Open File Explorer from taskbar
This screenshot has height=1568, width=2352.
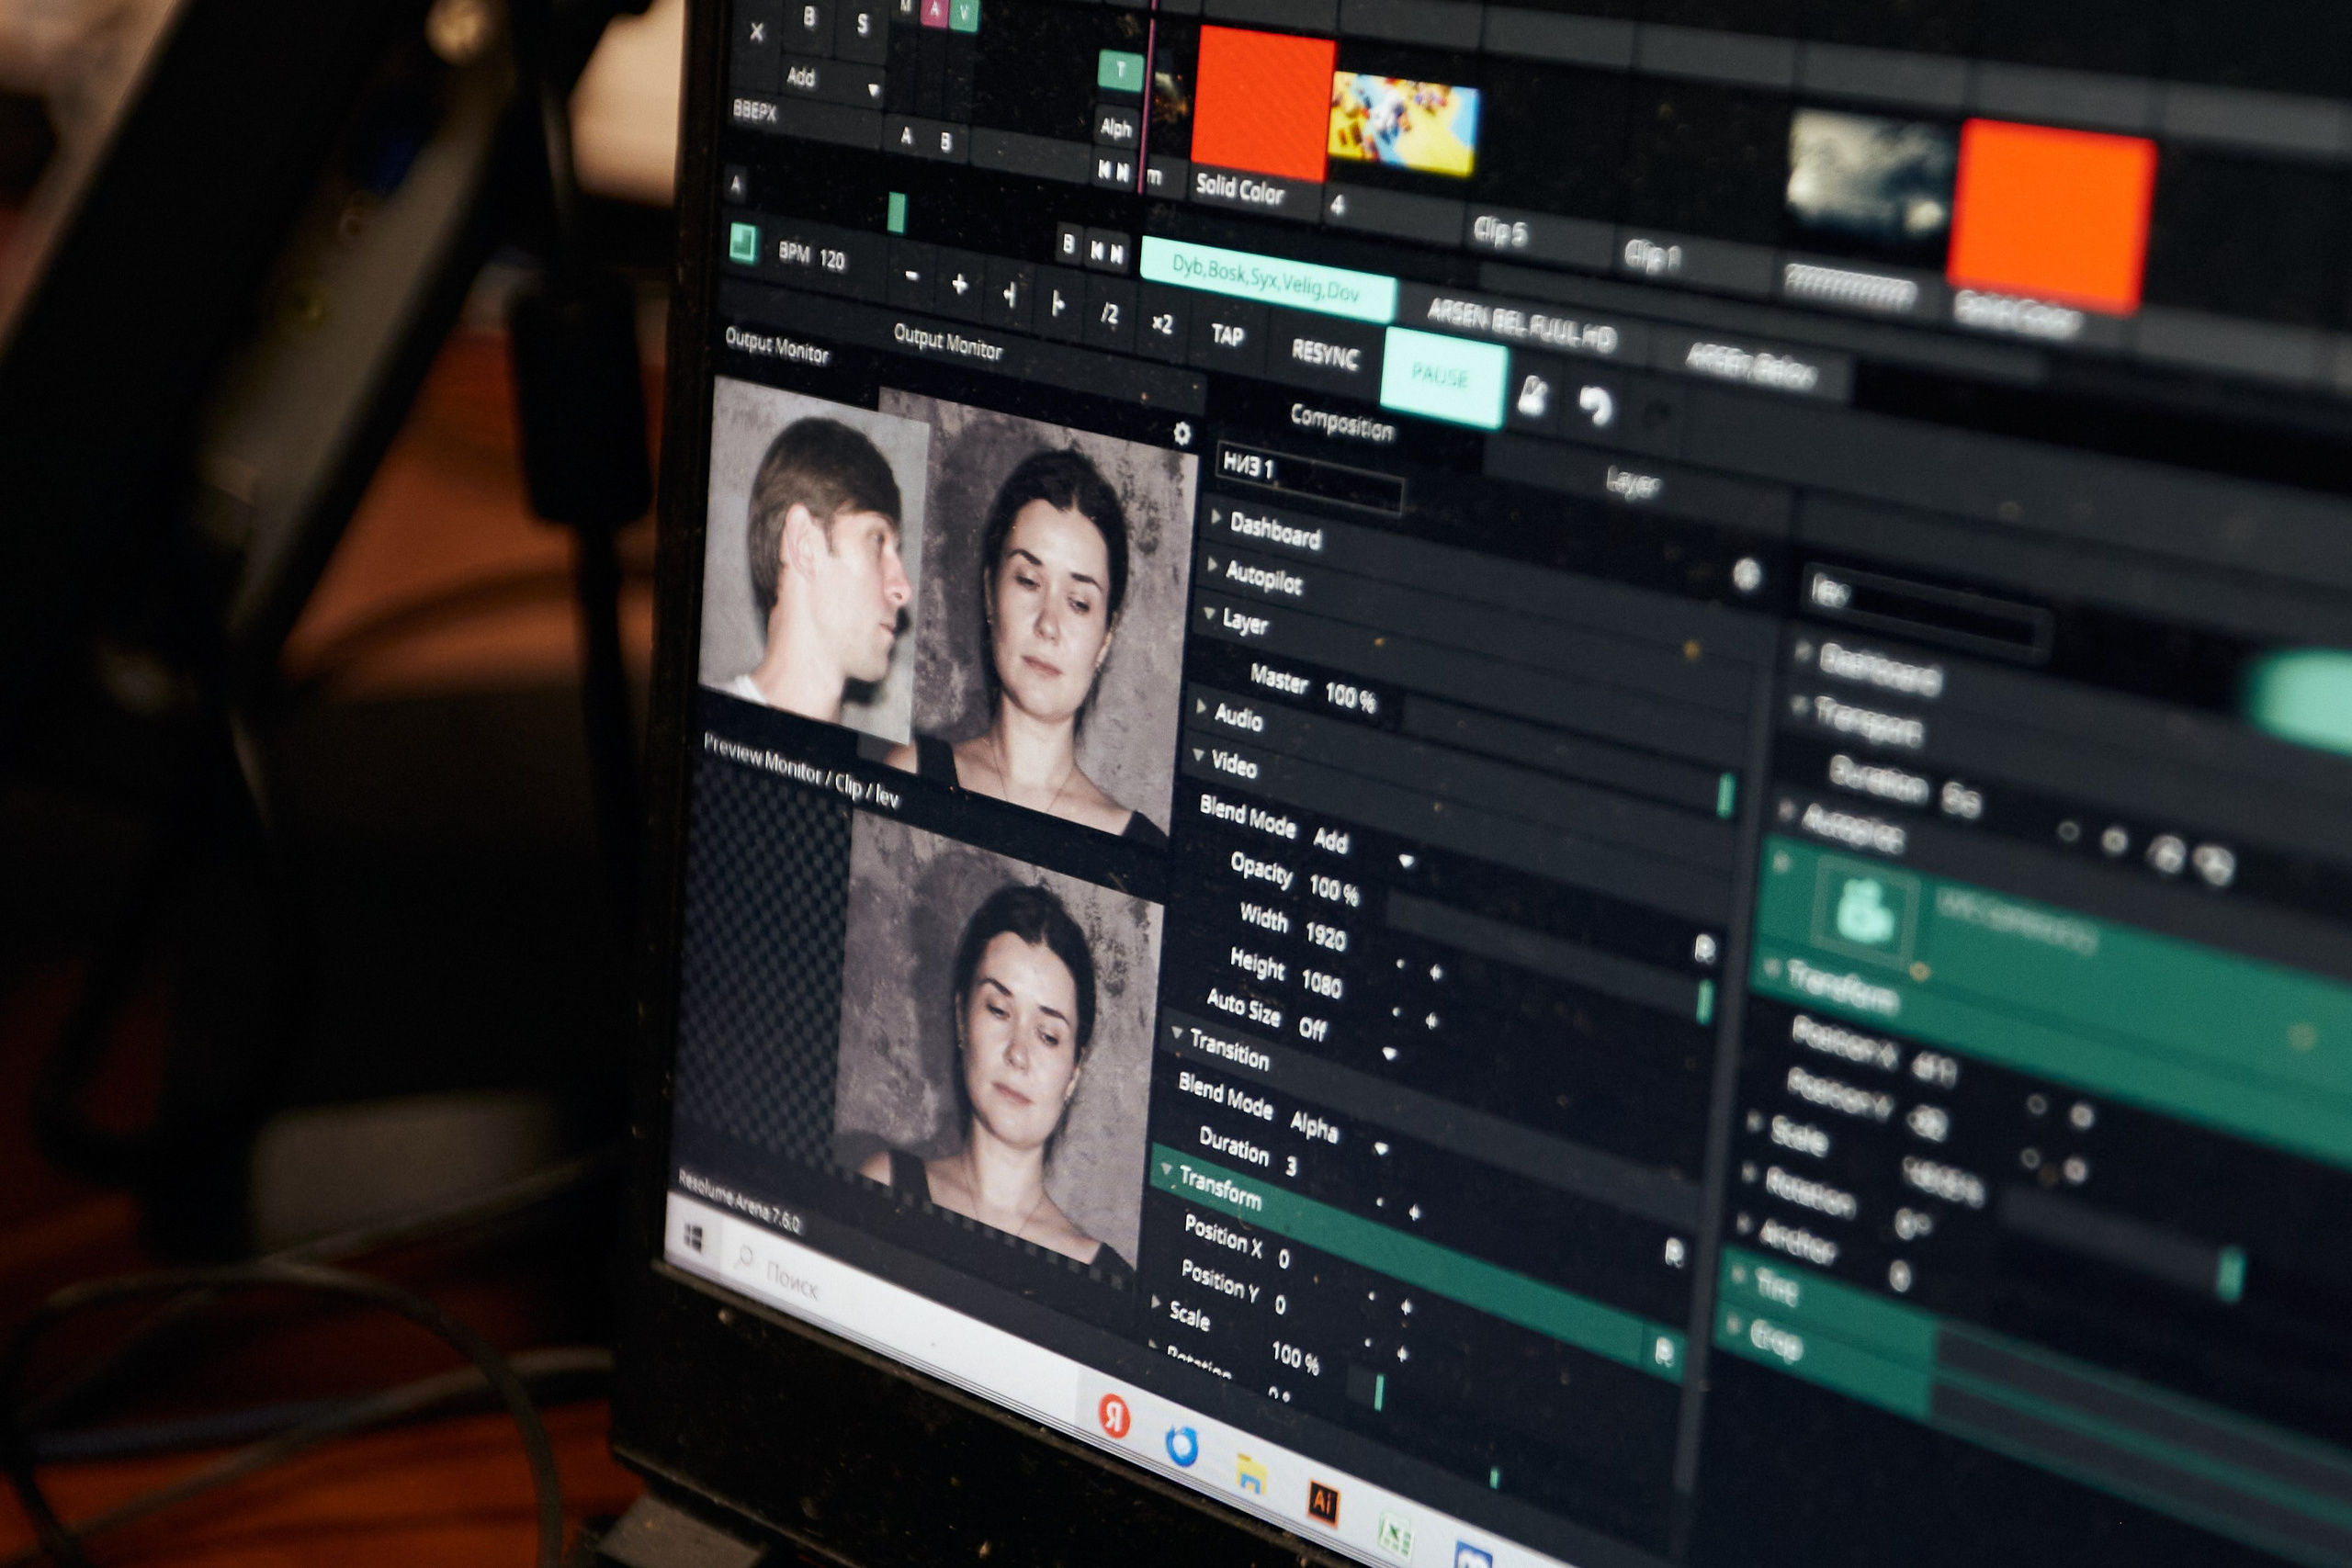pos(1250,1474)
